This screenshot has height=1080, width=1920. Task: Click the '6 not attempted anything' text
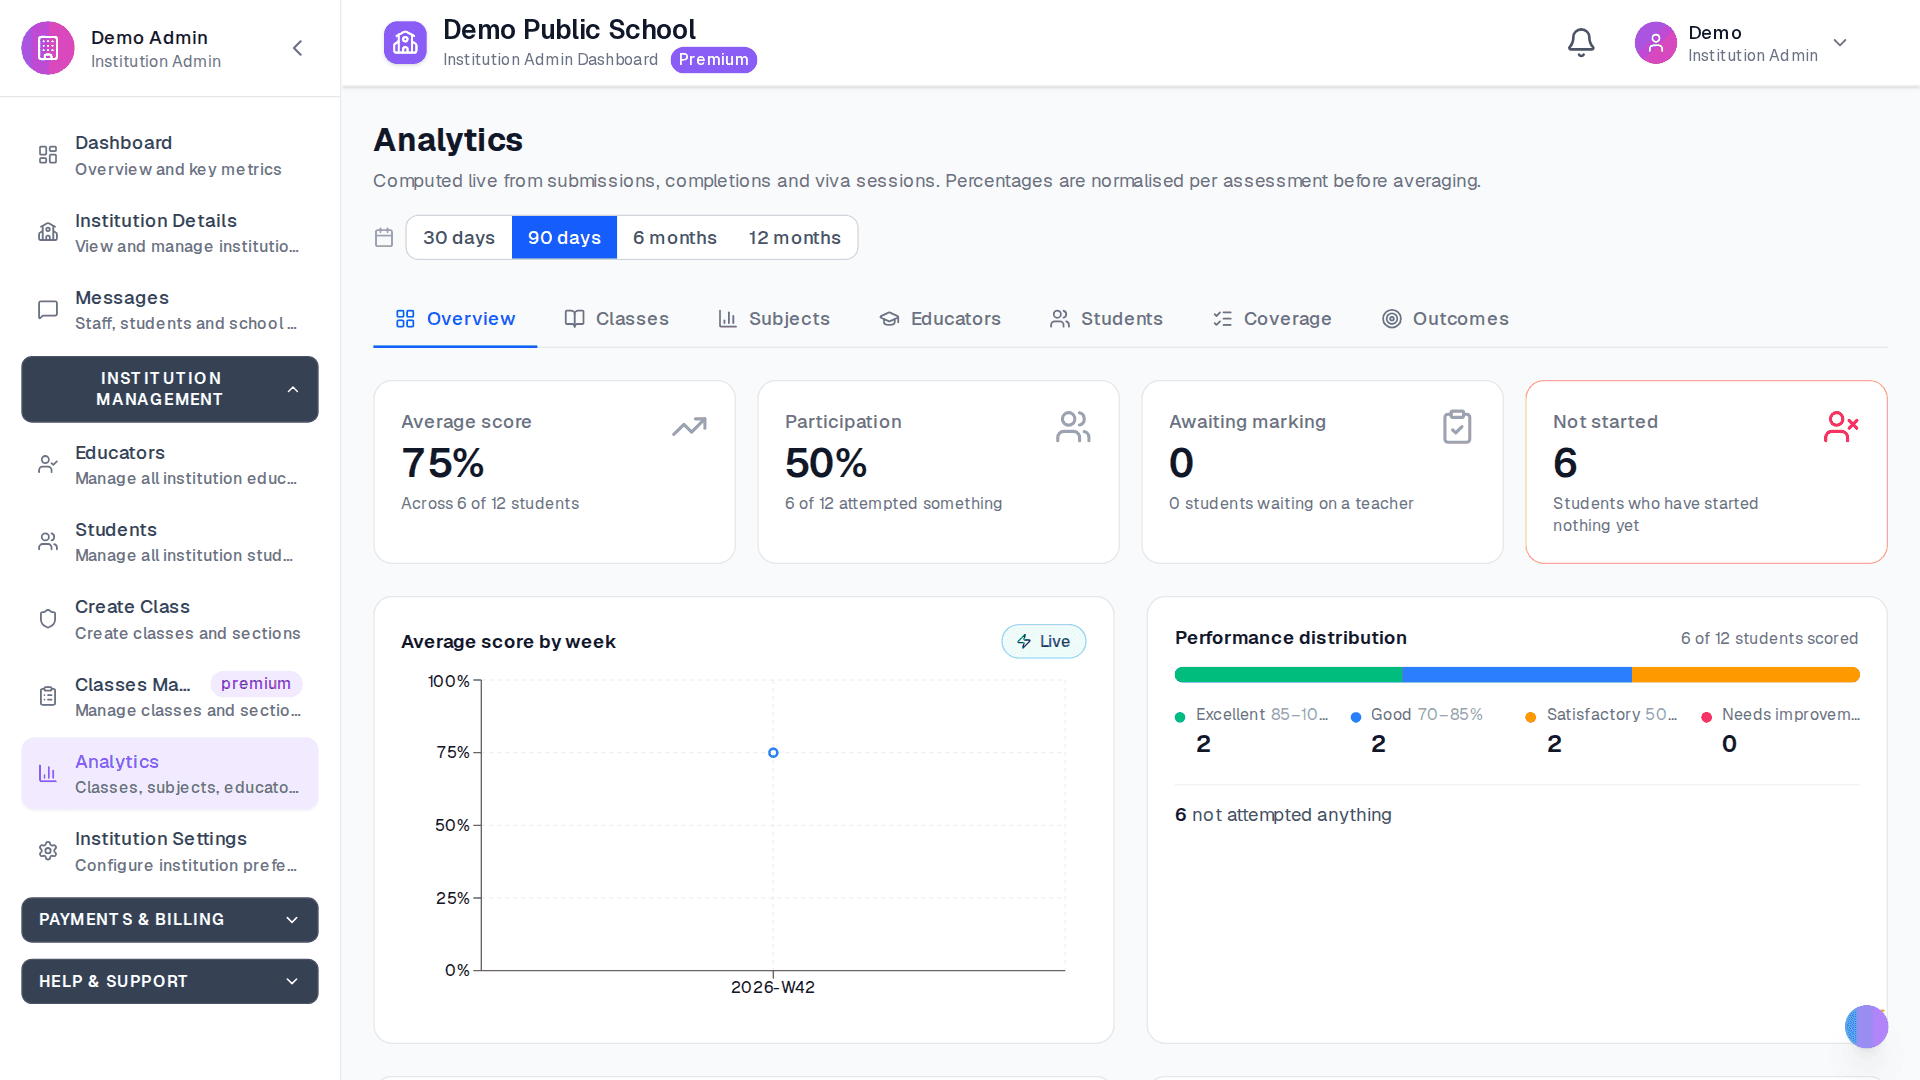[1283, 815]
